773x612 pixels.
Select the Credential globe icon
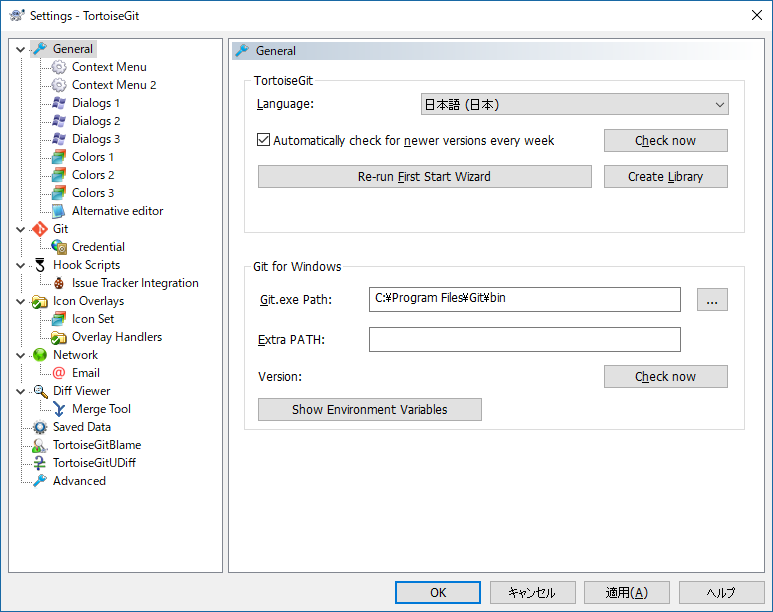(59, 247)
